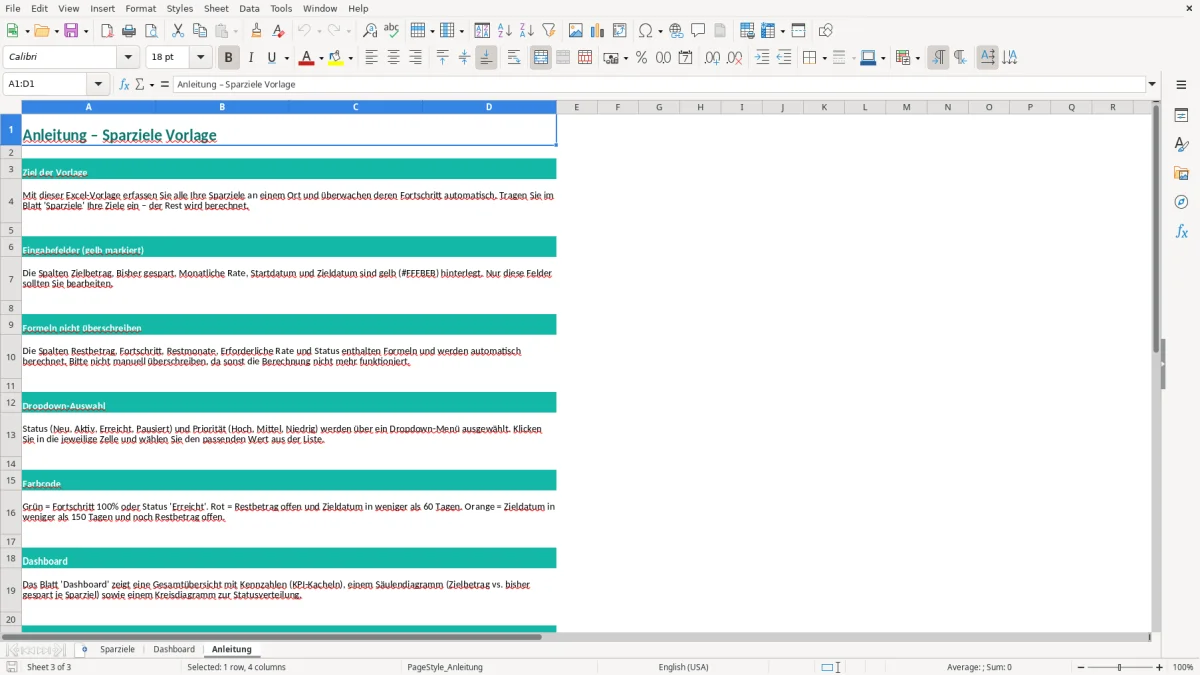
Task: Click the Print icon
Action: tap(129, 31)
